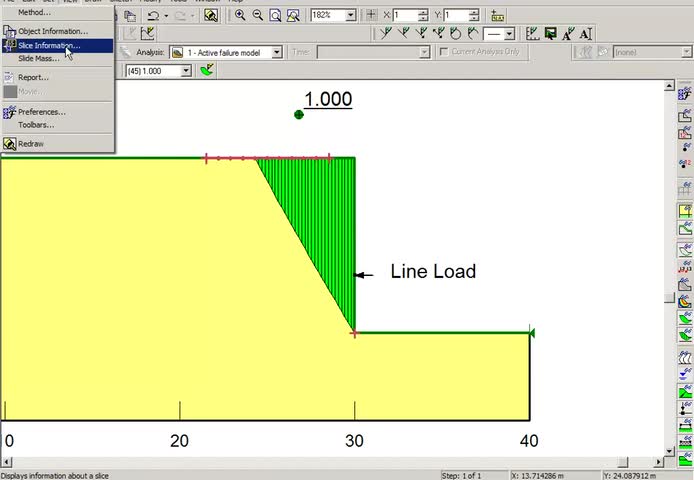
Task: Select the Slice Information... menu entry
Action: [x=58, y=46]
